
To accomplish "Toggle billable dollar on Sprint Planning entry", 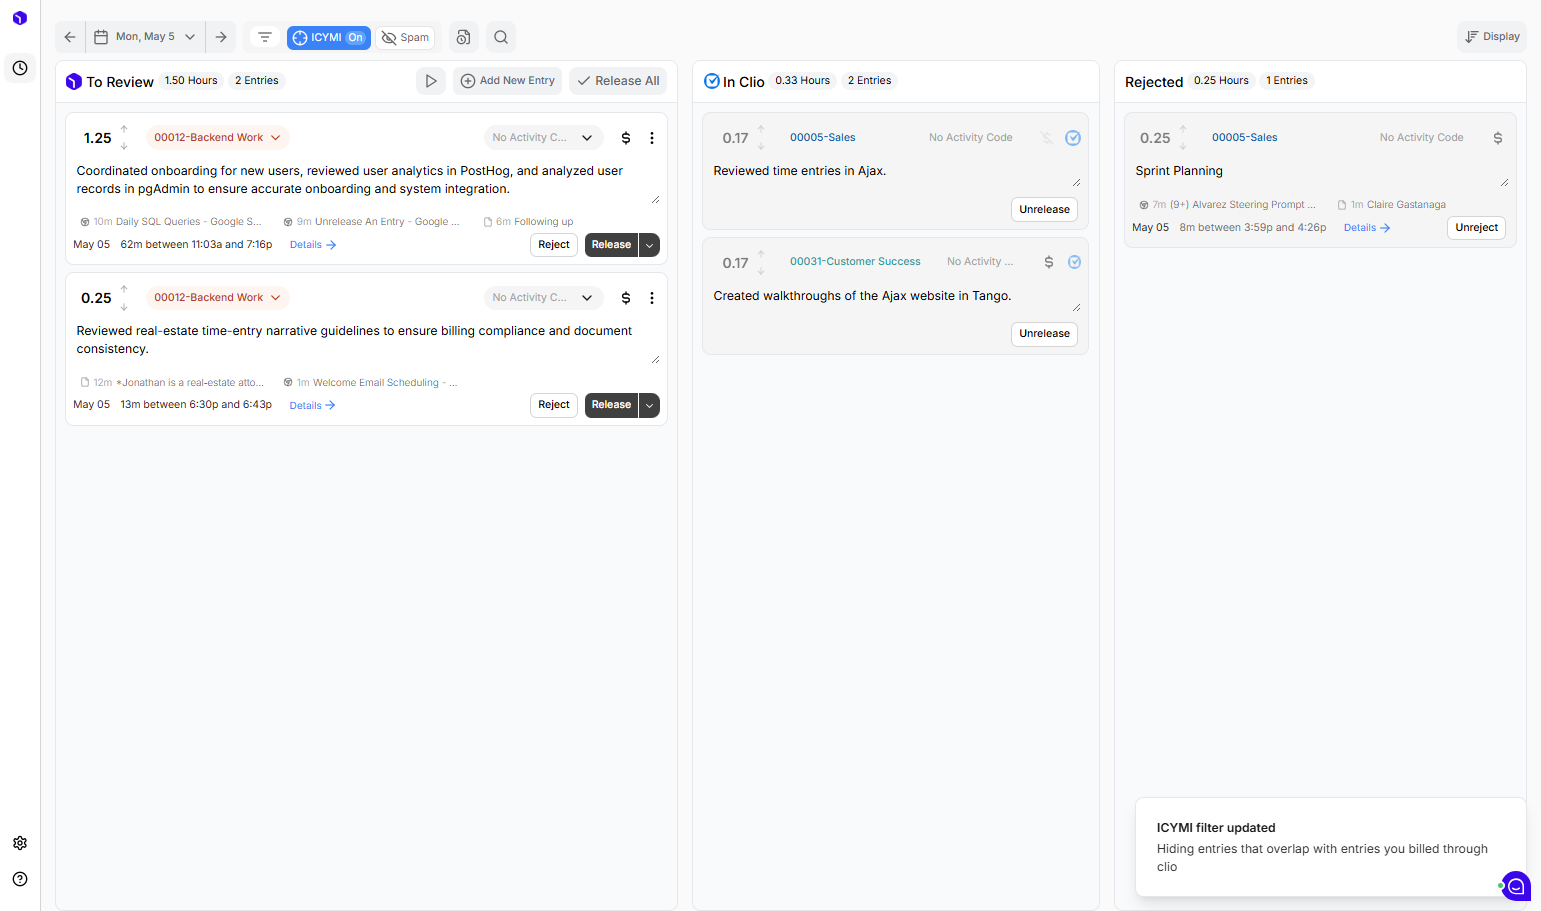I will [1498, 138].
